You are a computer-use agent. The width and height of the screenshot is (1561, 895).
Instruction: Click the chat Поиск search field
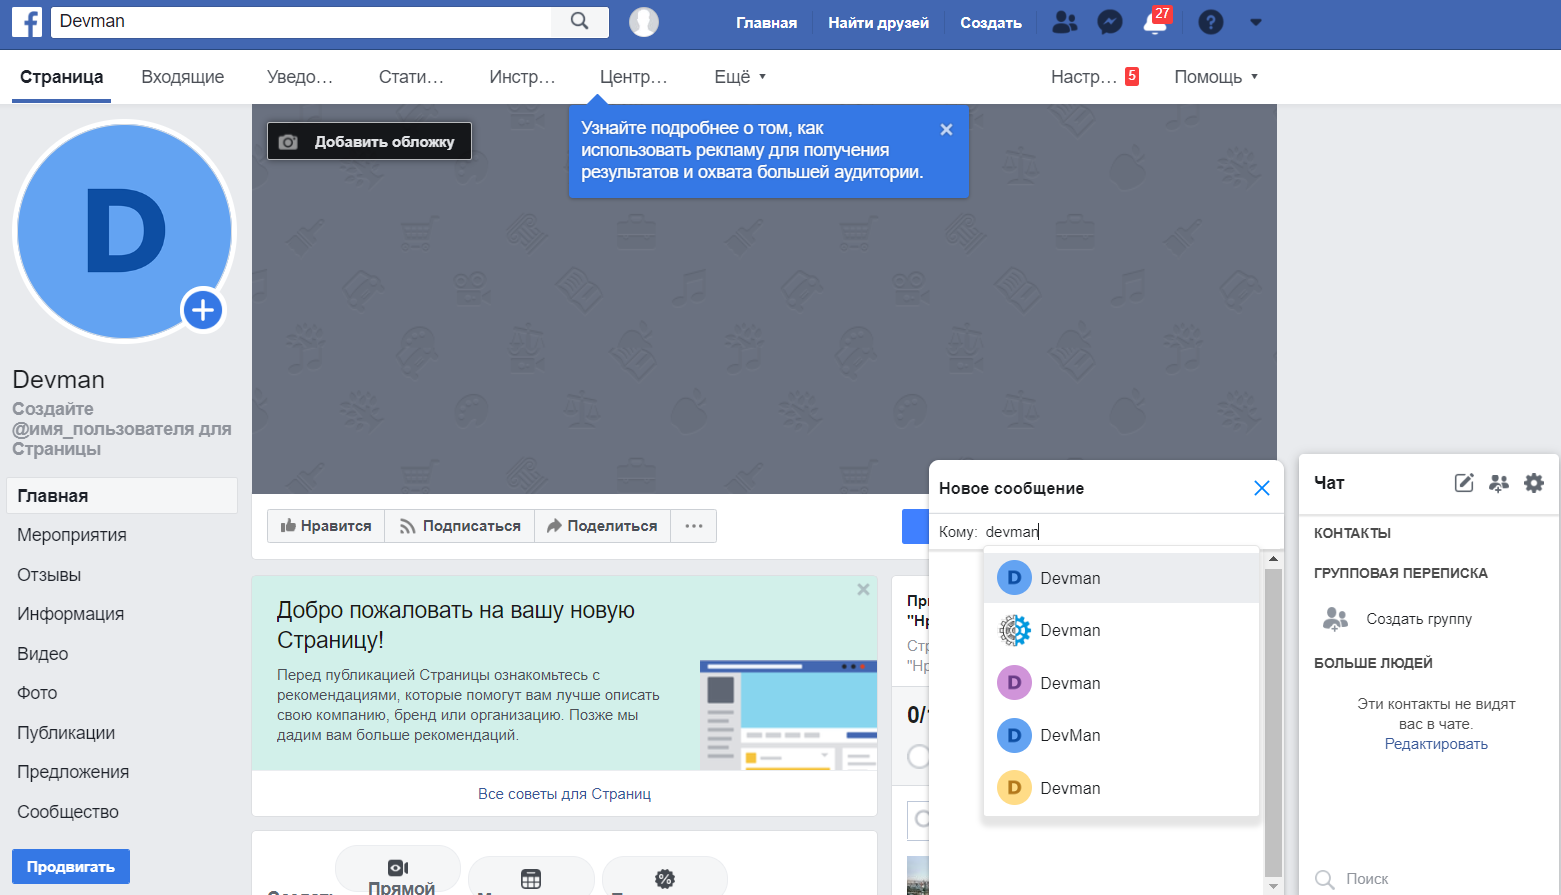[1428, 879]
